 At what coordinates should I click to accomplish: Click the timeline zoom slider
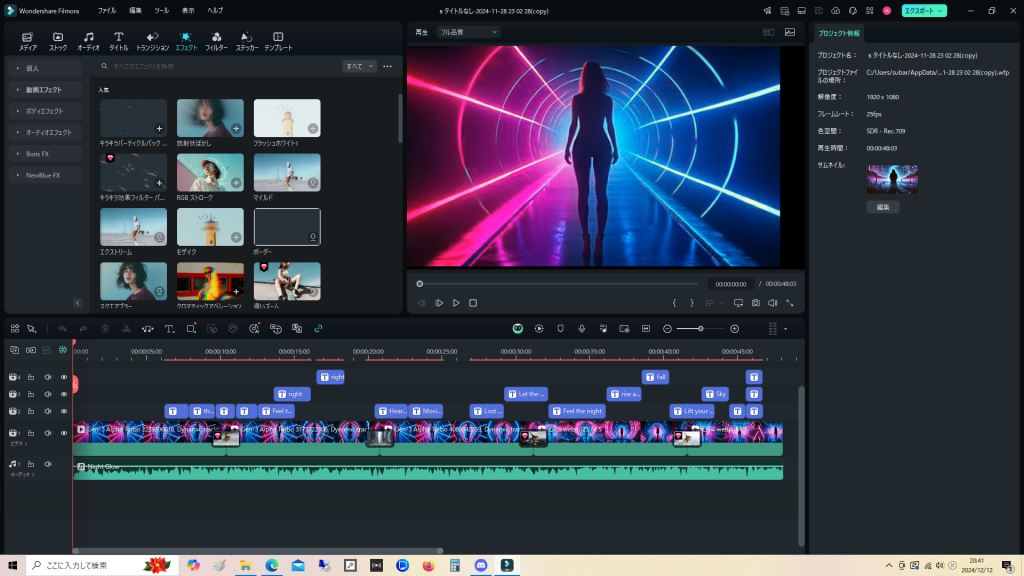point(700,328)
